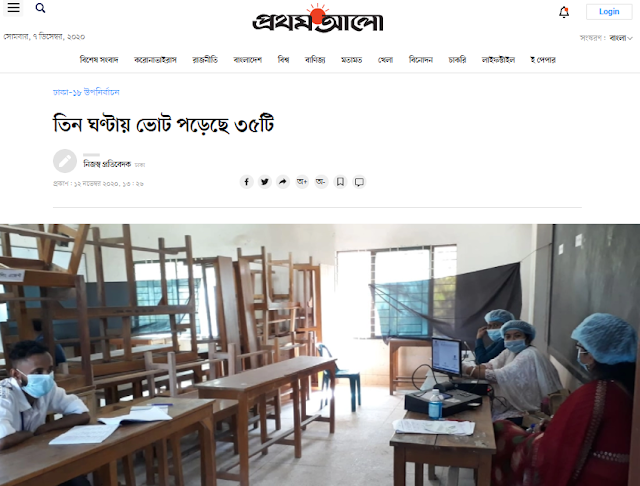Click the Login button

609,12
